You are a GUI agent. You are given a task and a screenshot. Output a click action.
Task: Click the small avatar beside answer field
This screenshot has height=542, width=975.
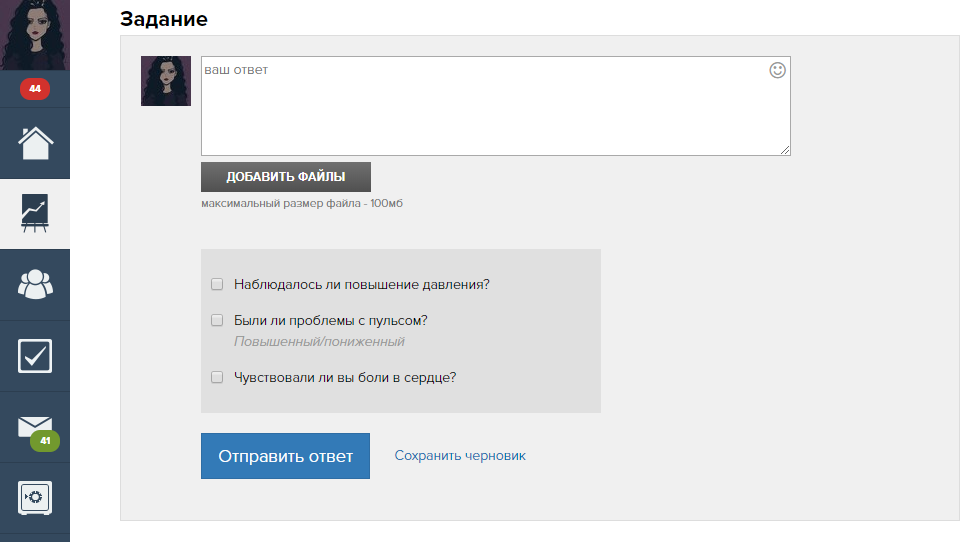(x=166, y=81)
